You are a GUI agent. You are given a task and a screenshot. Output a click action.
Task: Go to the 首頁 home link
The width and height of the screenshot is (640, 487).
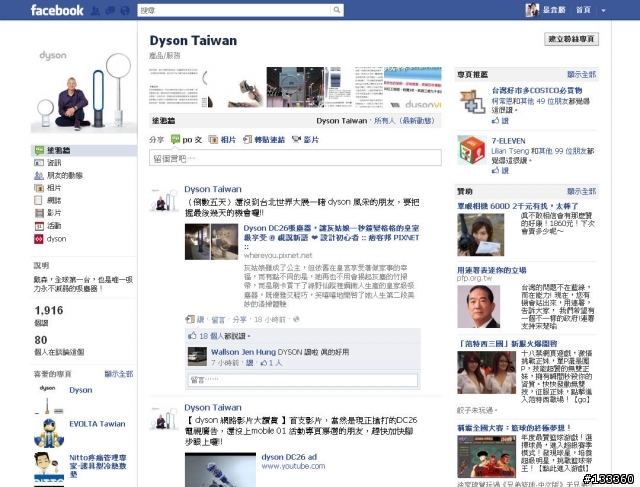point(583,10)
